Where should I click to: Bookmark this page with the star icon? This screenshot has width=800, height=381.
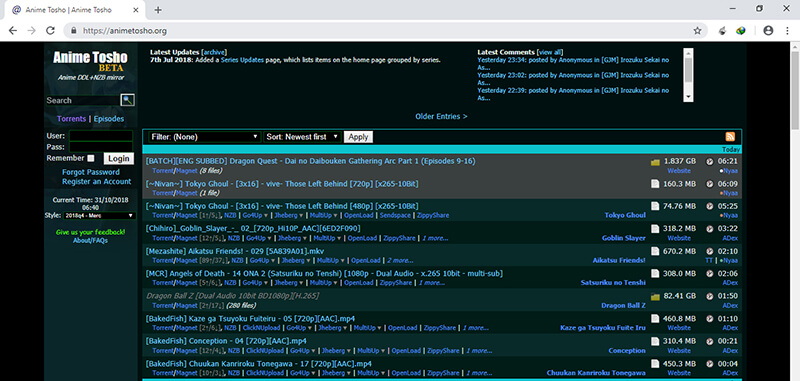[697, 31]
